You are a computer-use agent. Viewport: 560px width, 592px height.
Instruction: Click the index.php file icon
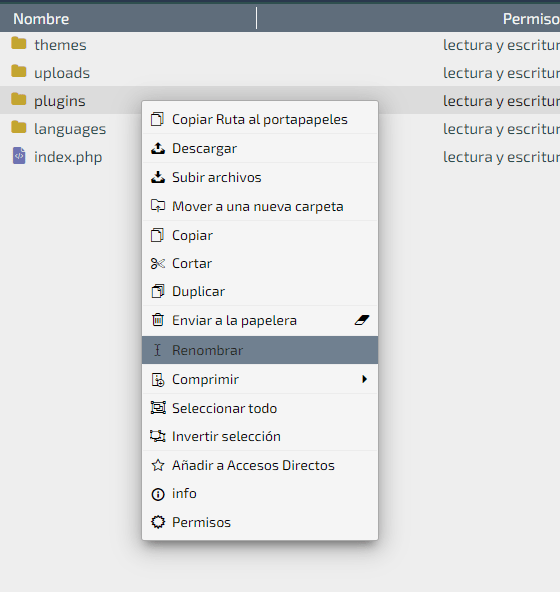(x=19, y=156)
